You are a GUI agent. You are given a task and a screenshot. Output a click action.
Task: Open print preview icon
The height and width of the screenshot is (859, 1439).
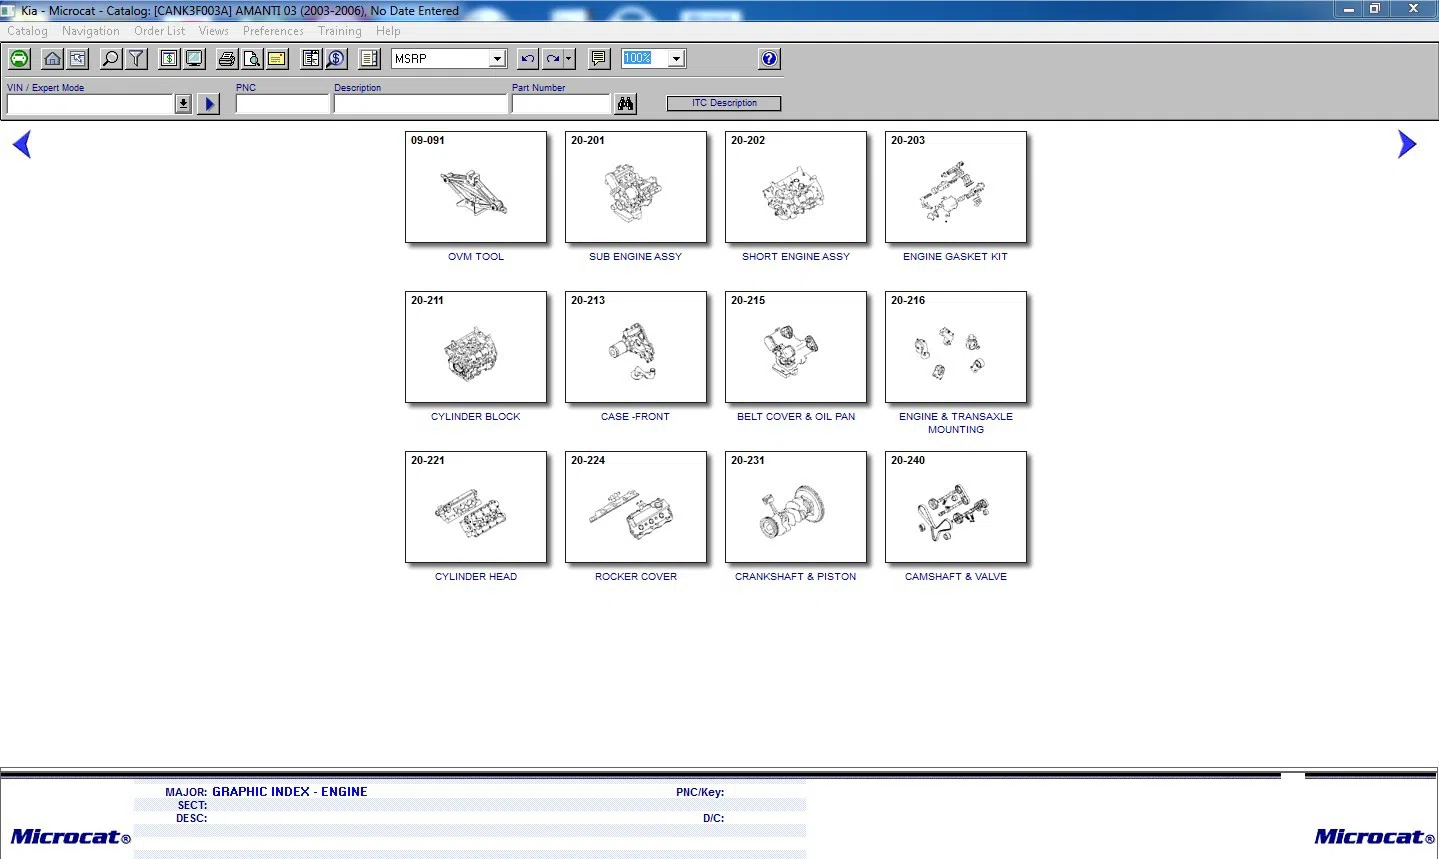pos(252,59)
